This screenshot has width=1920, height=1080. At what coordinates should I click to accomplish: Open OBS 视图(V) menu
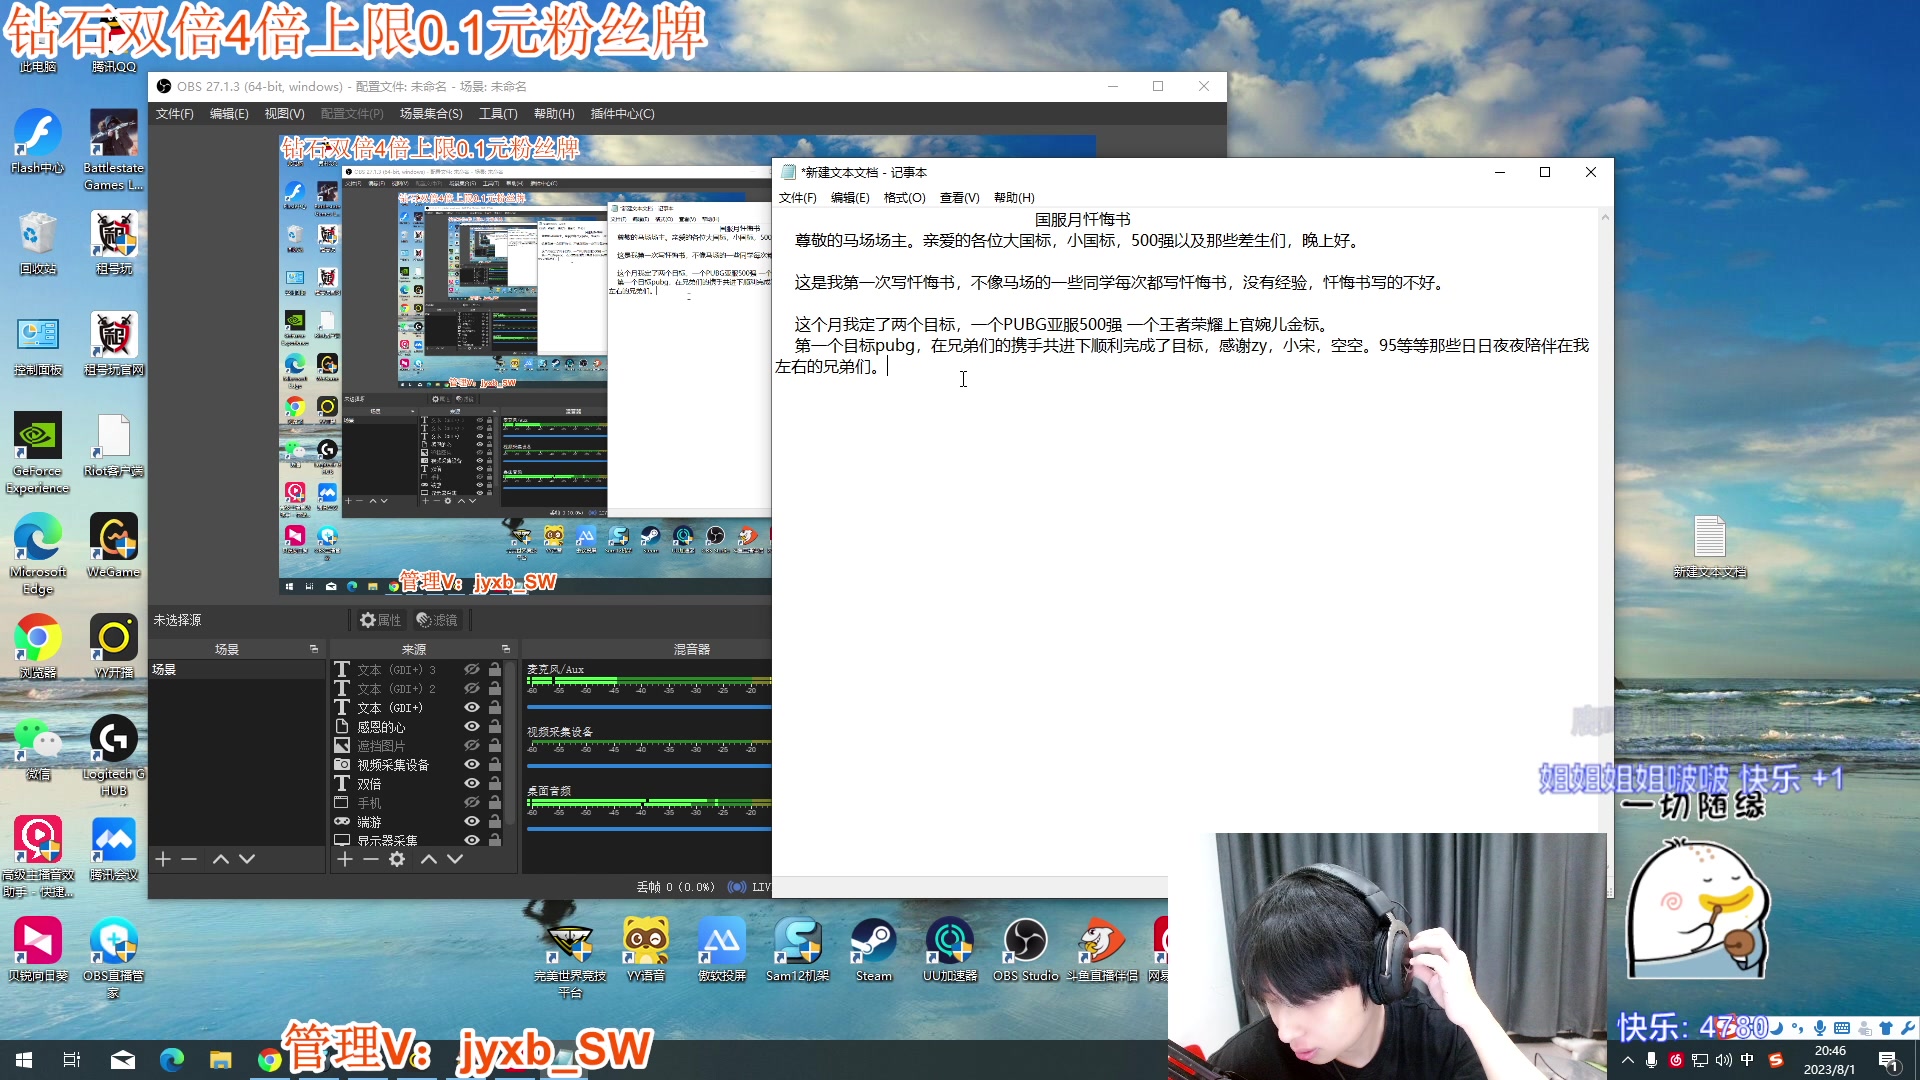[x=284, y=114]
